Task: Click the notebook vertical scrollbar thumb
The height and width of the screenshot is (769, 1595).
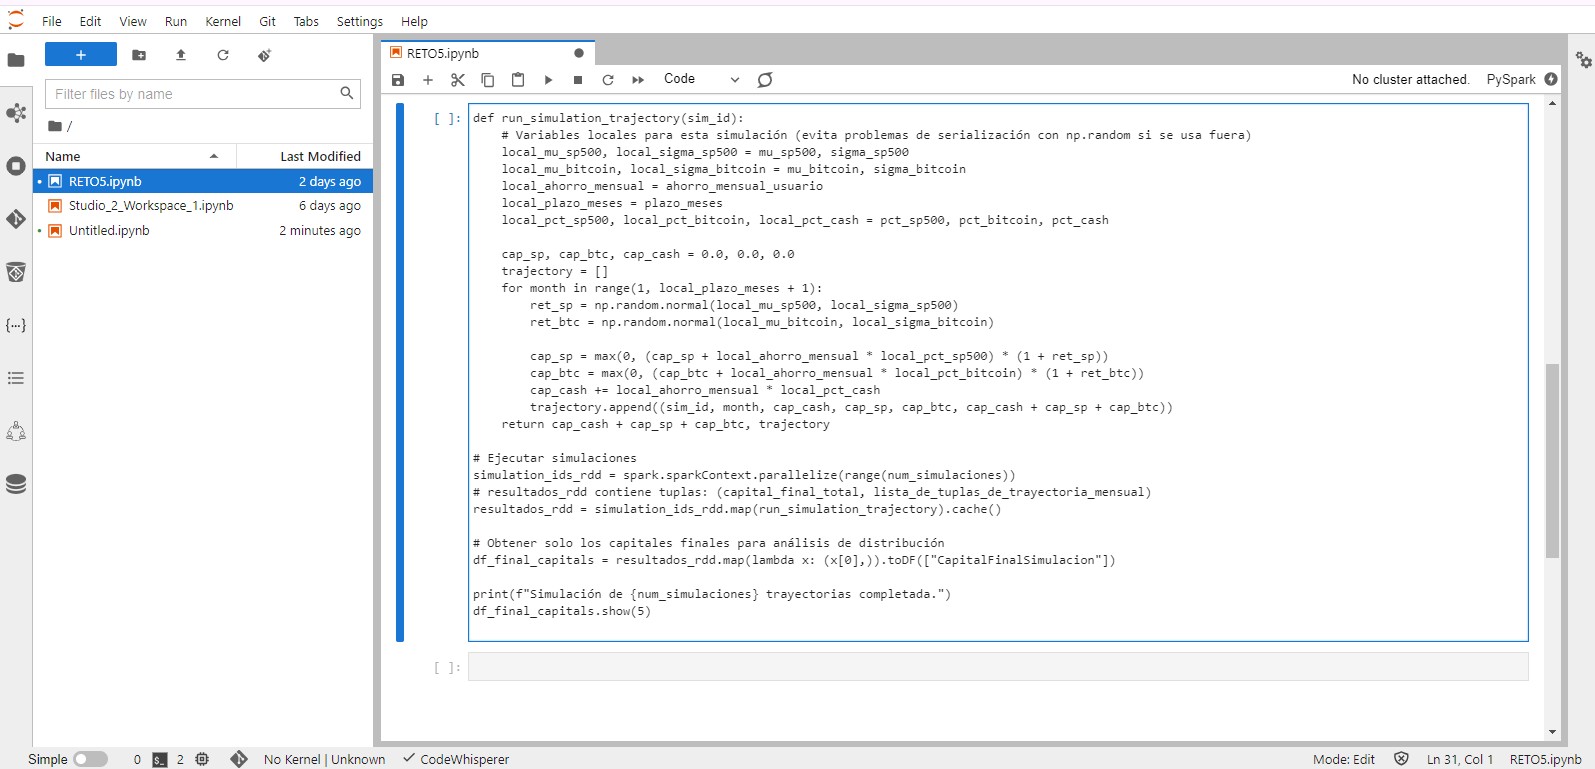Action: 1552,460
